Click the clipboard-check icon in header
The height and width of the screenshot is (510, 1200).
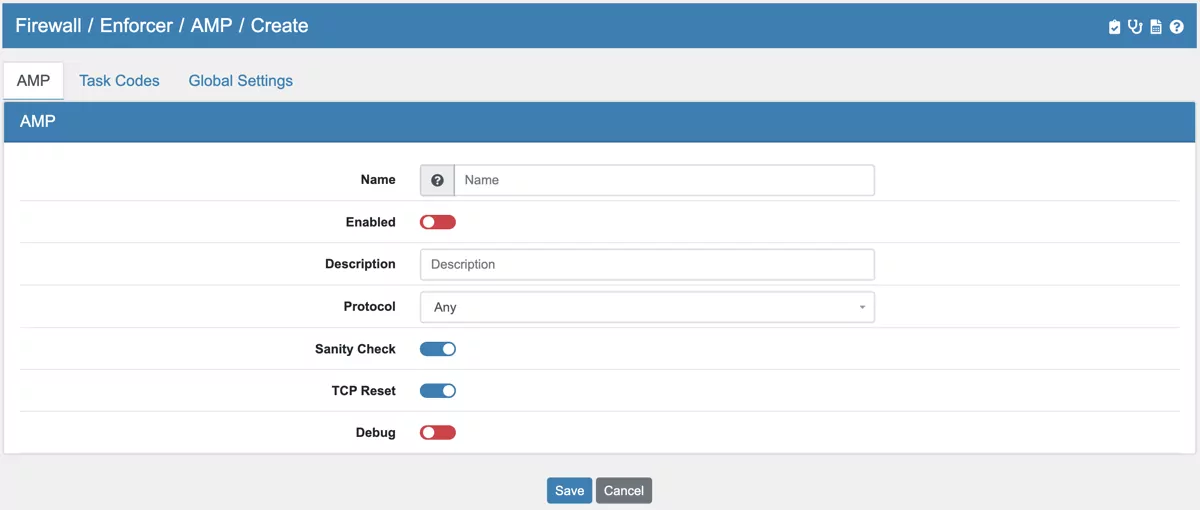(1115, 27)
